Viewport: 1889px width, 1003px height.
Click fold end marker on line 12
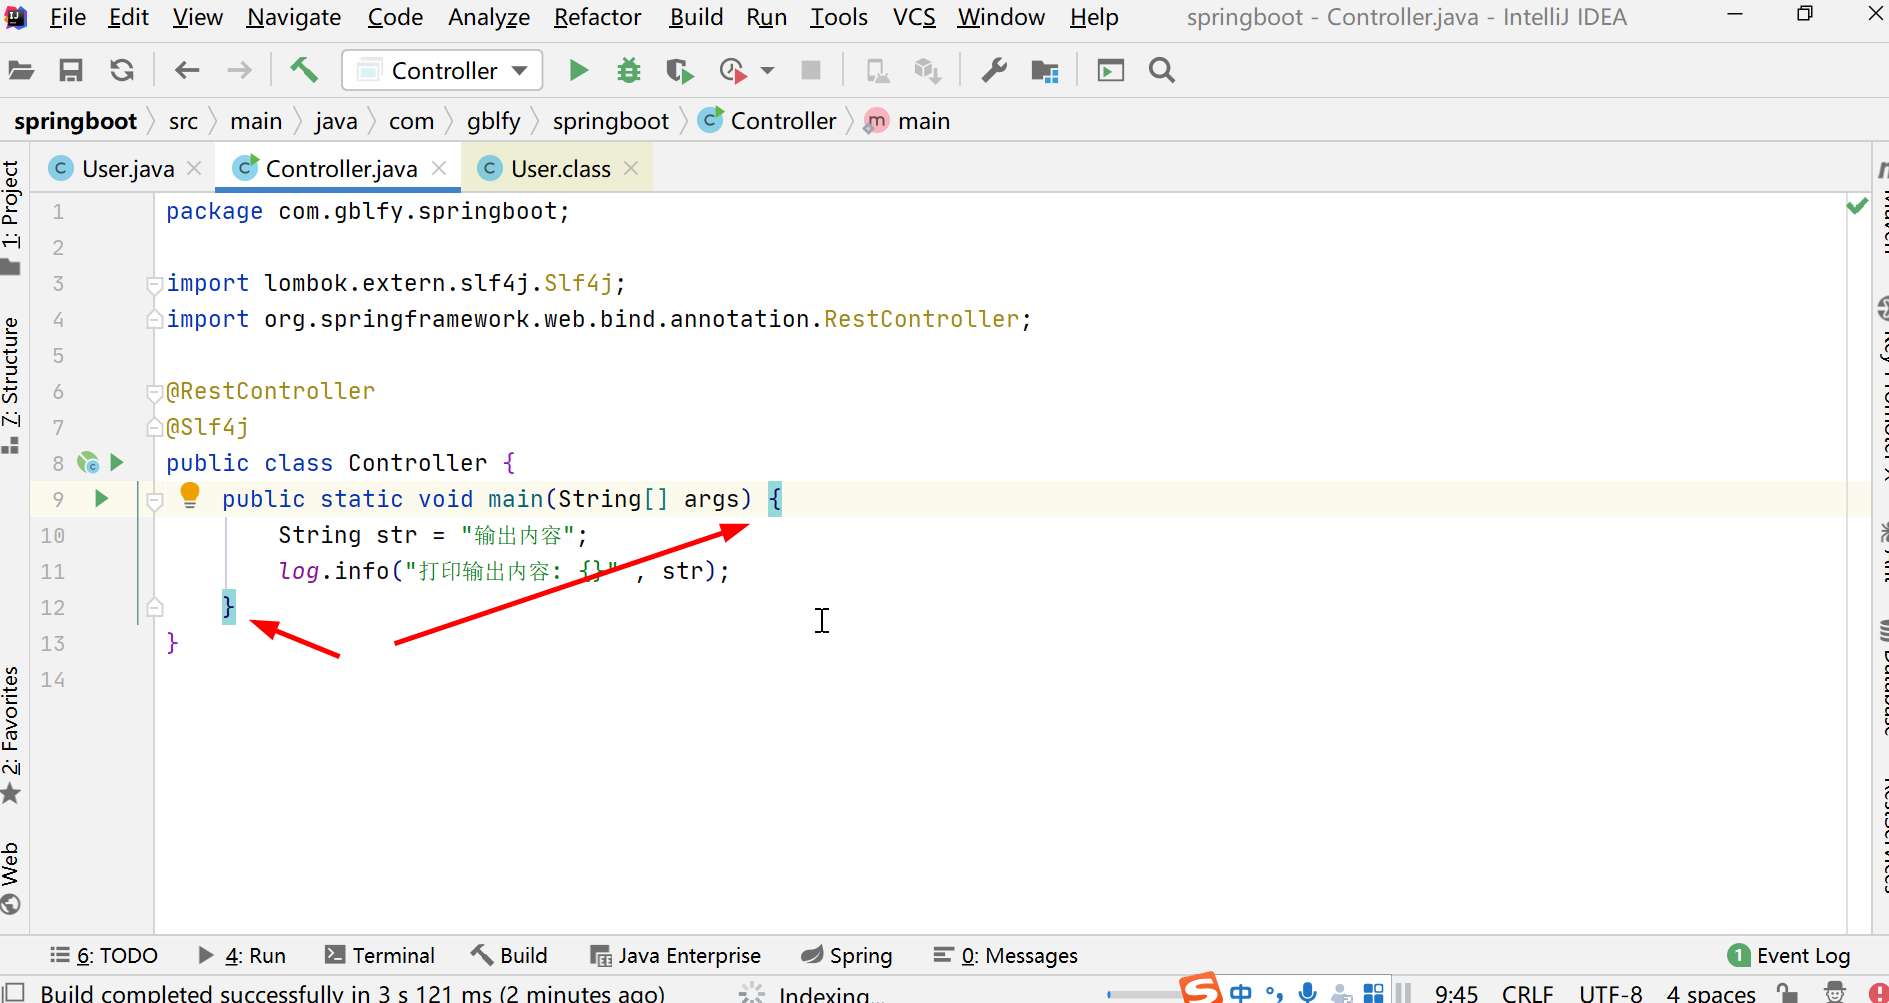(155, 607)
